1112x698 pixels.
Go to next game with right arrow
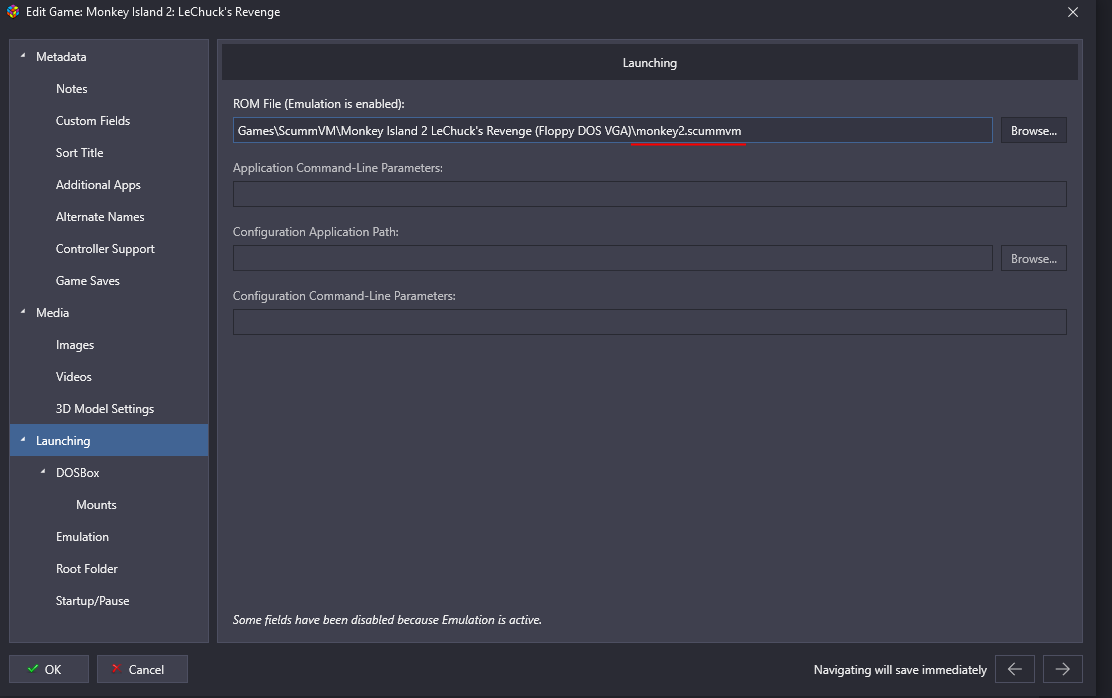[x=1063, y=669]
